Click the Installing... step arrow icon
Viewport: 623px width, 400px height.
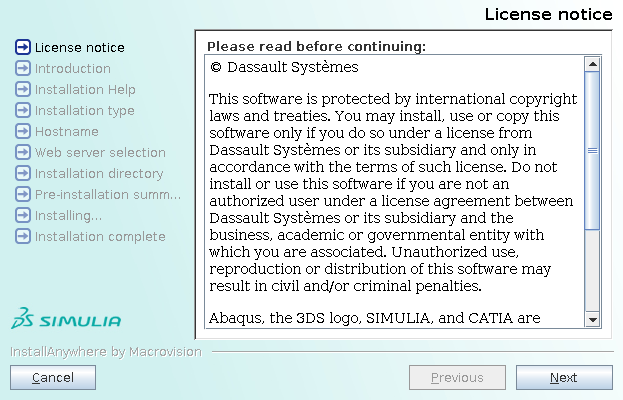[x=23, y=215]
